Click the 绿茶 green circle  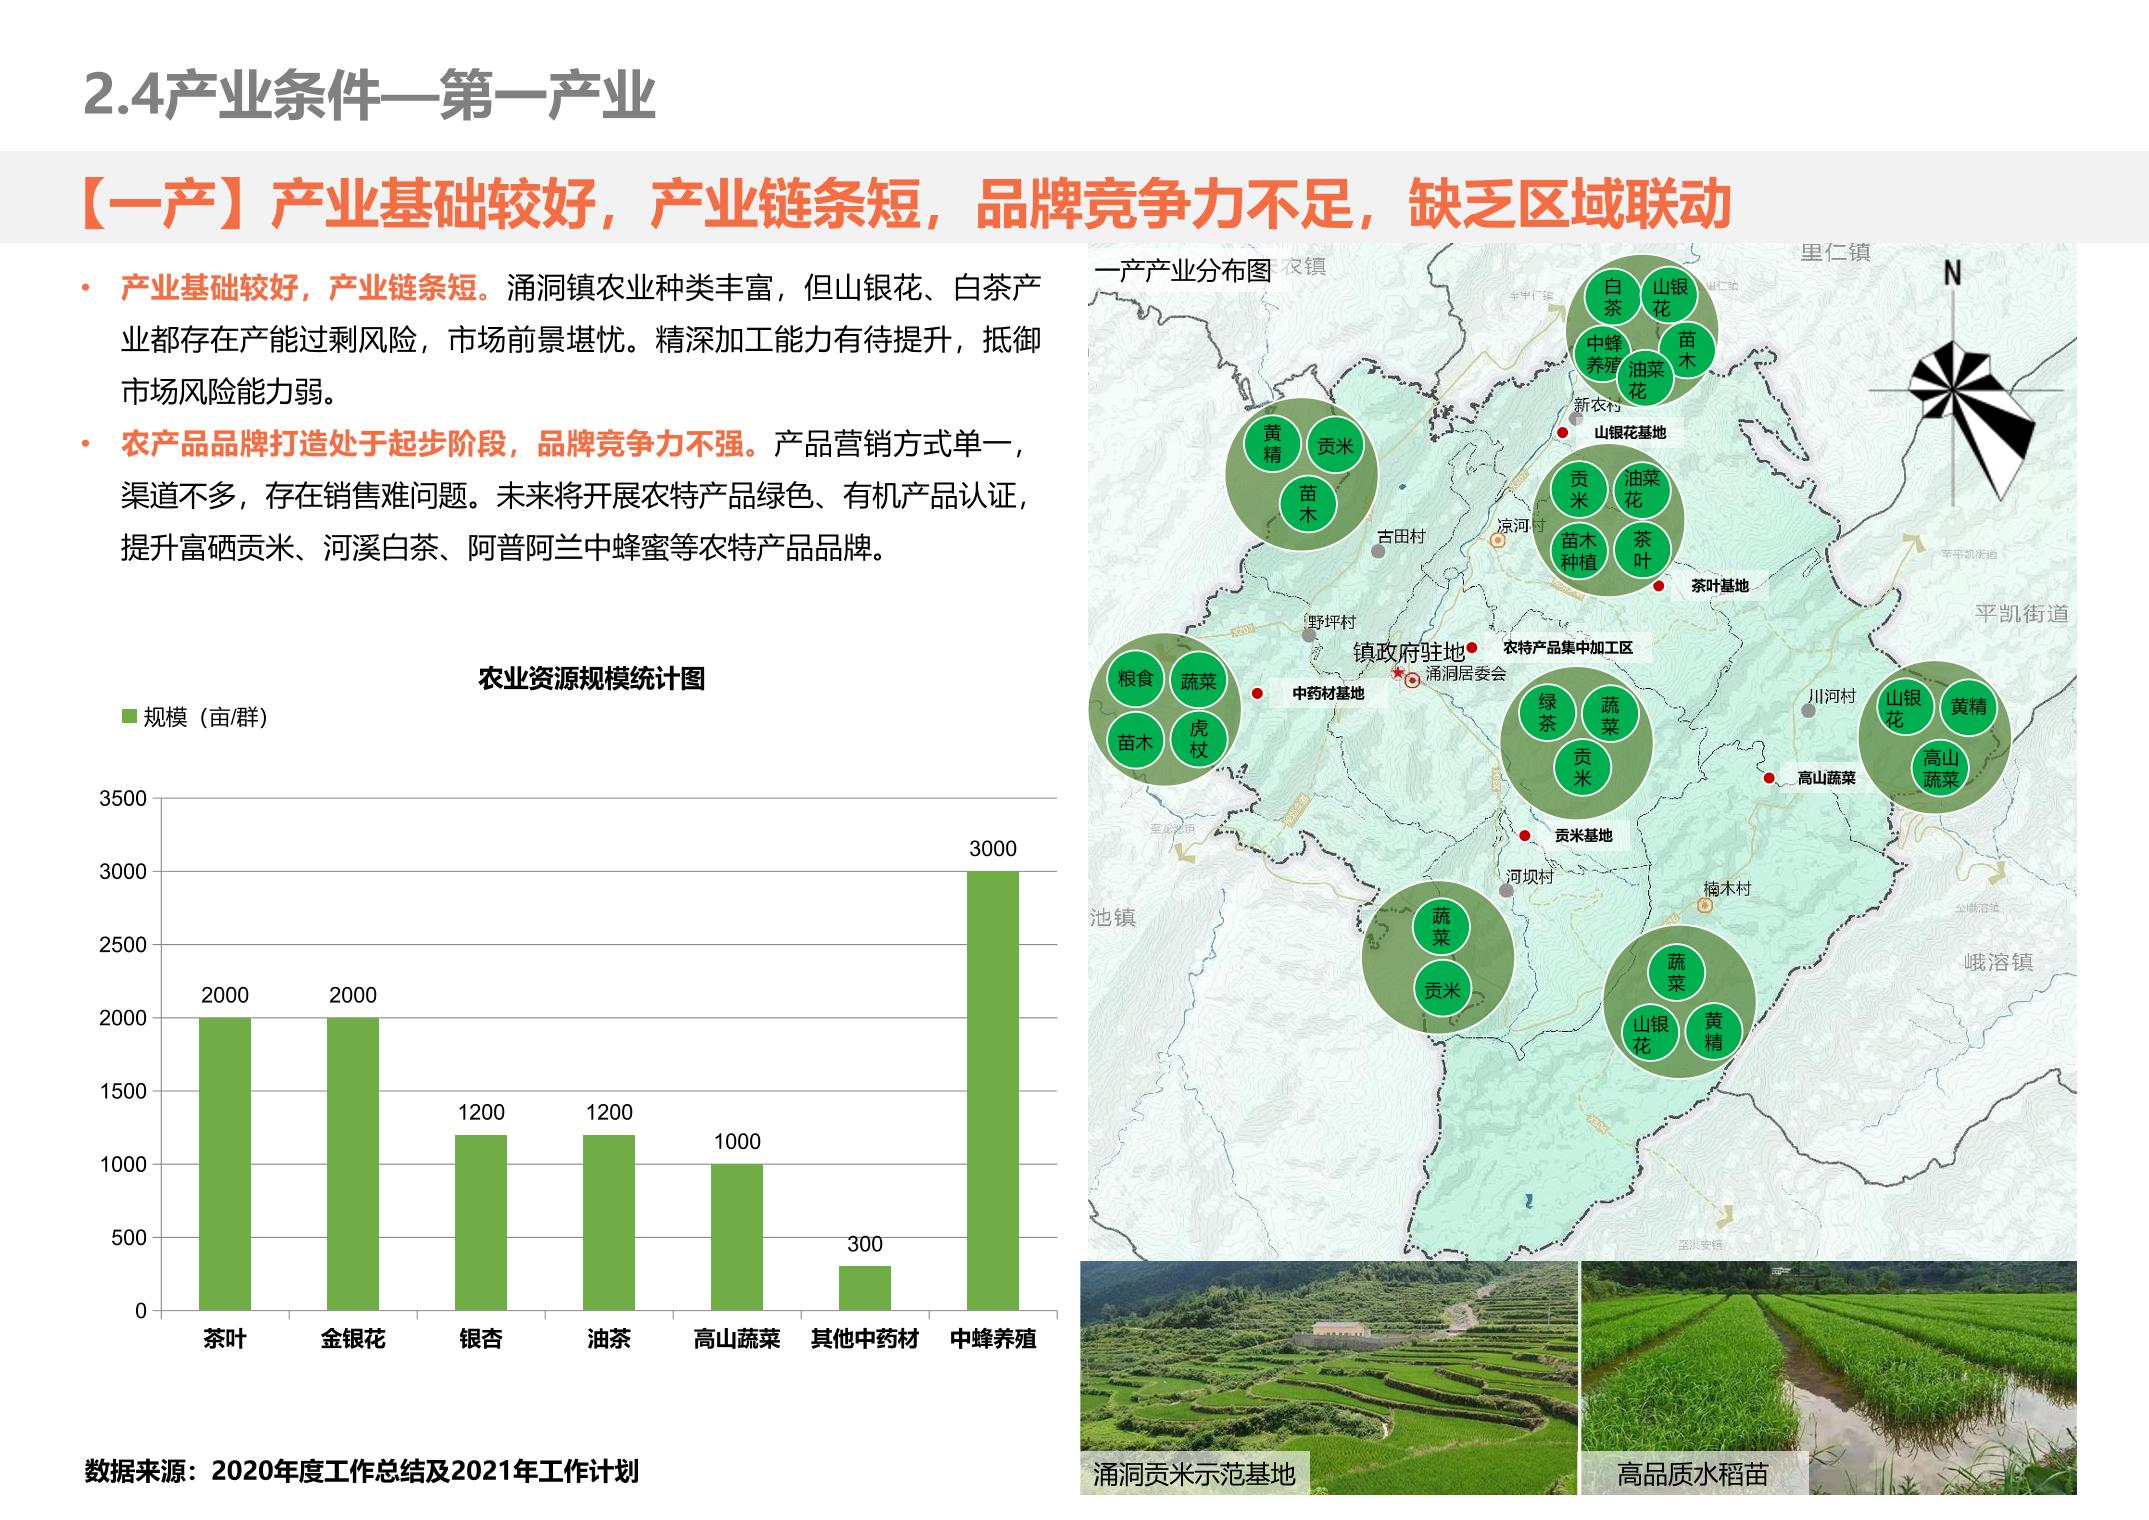pos(1547,713)
